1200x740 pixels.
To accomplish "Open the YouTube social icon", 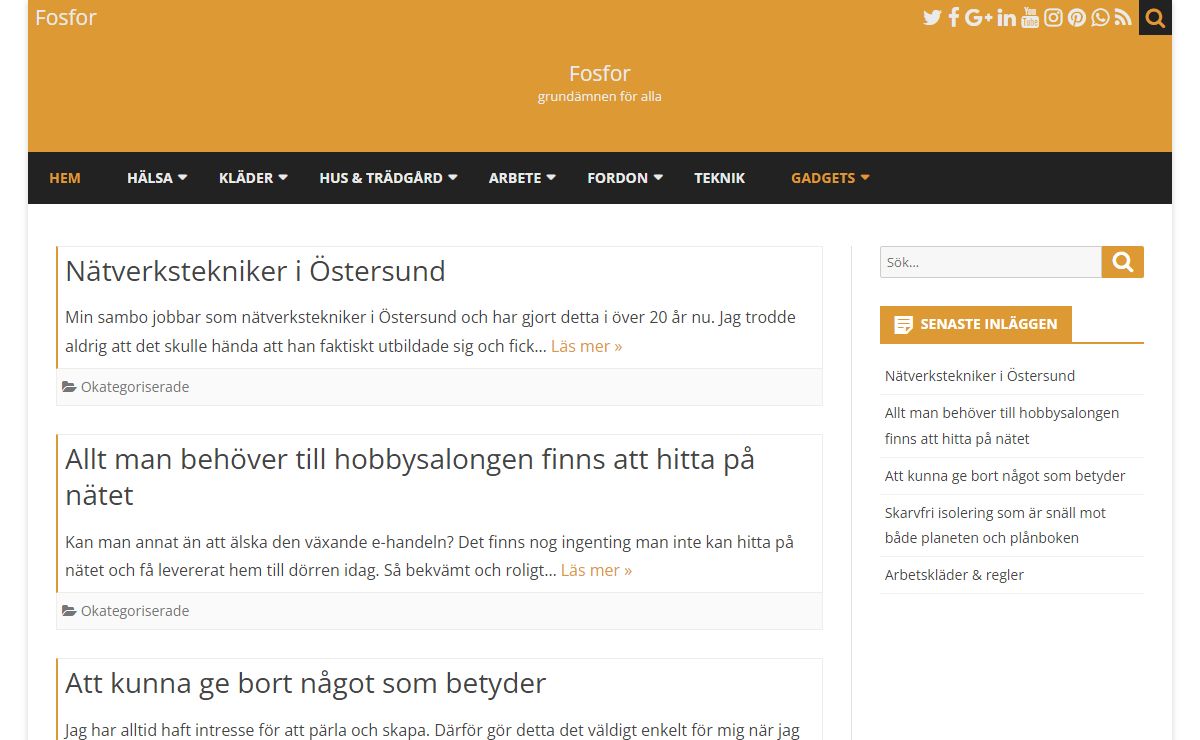I will (x=1030, y=17).
